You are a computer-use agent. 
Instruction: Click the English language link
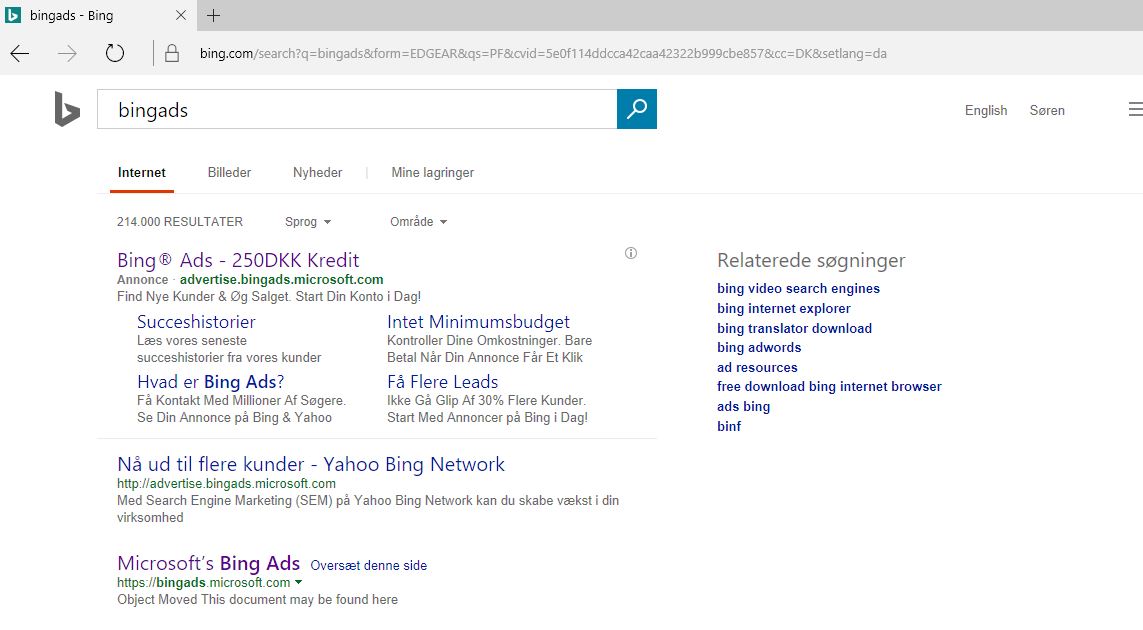click(986, 110)
